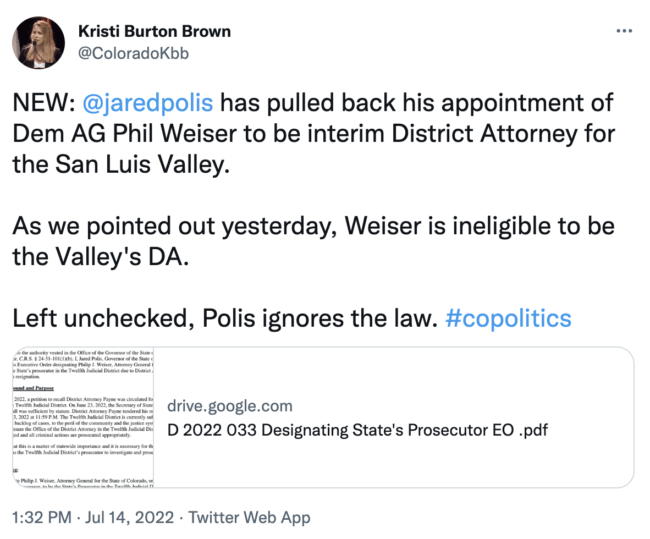Open the Kristi Burton Brown display name

pos(155,31)
